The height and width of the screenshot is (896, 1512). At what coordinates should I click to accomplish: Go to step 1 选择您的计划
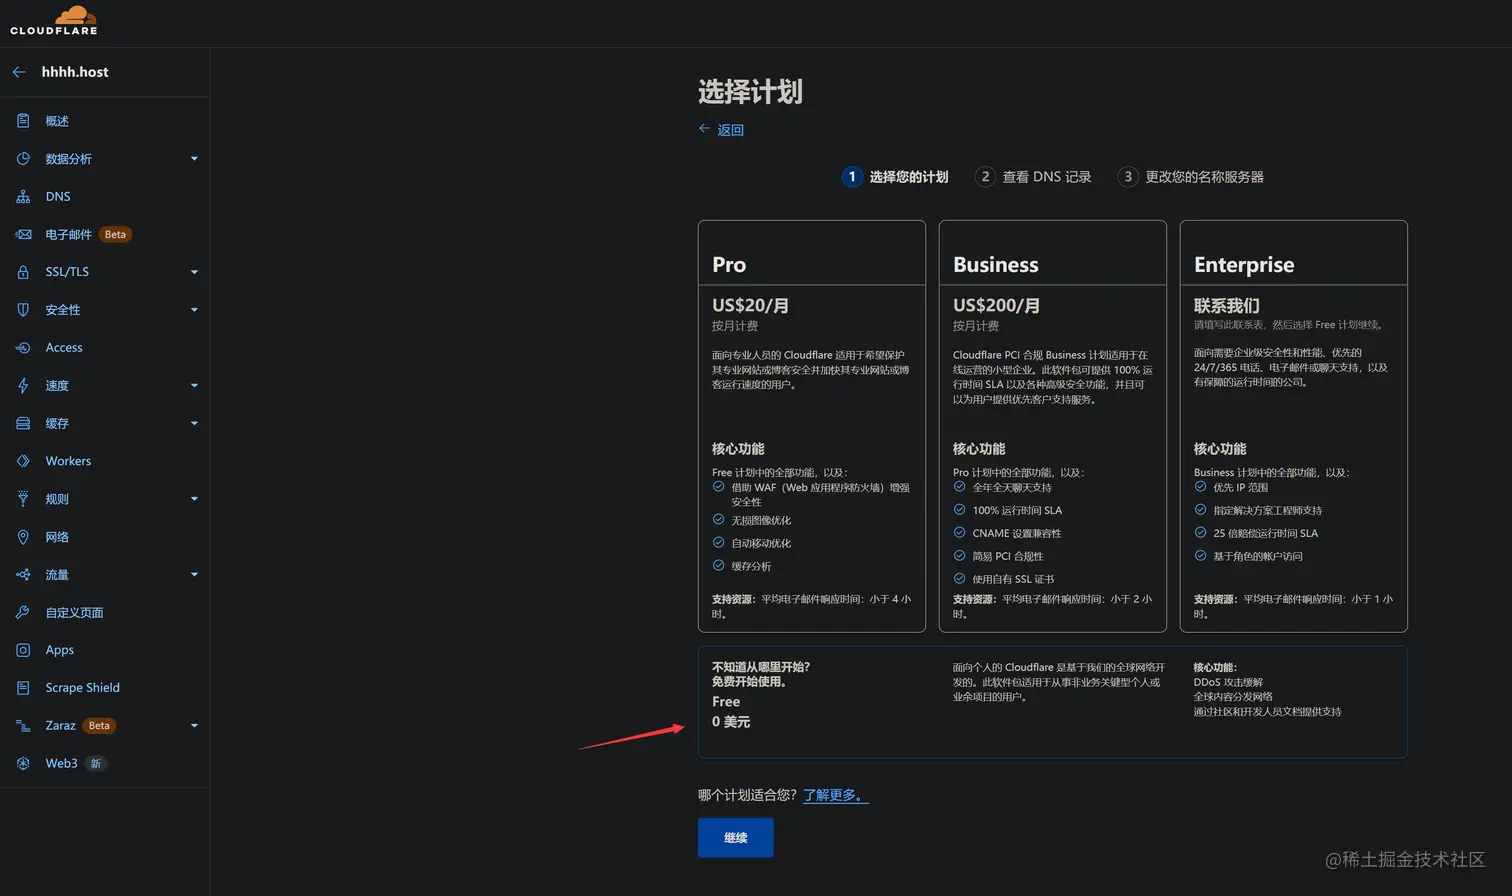point(895,177)
